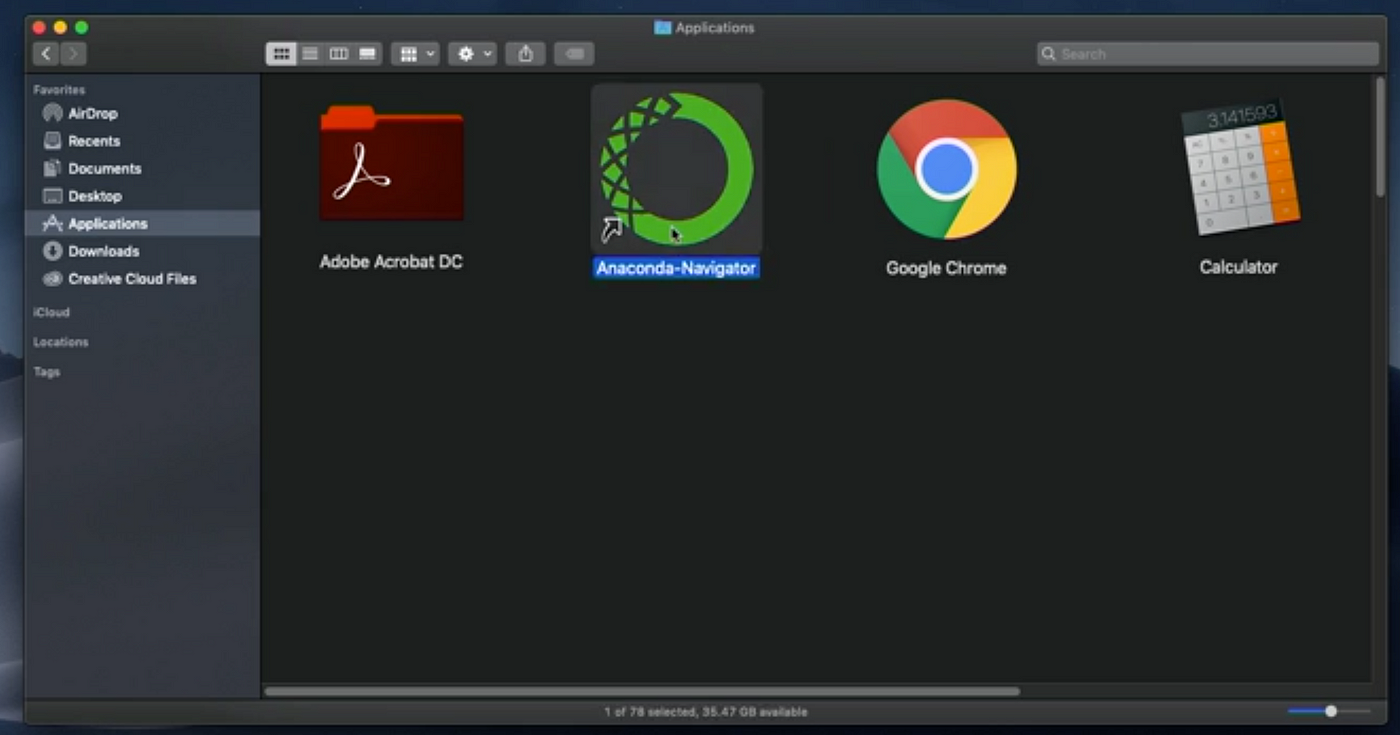Image resolution: width=1400 pixels, height=735 pixels.
Task: Click the Search field
Action: click(1207, 54)
